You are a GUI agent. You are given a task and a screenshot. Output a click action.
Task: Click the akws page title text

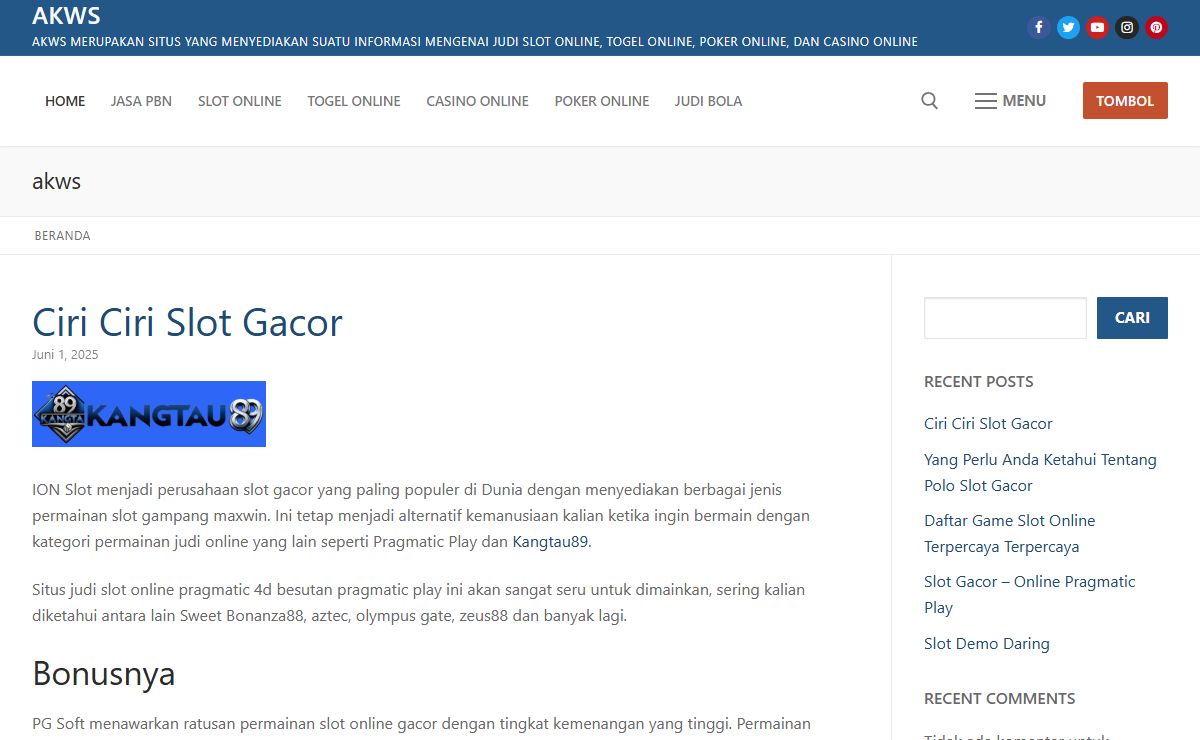[56, 182]
